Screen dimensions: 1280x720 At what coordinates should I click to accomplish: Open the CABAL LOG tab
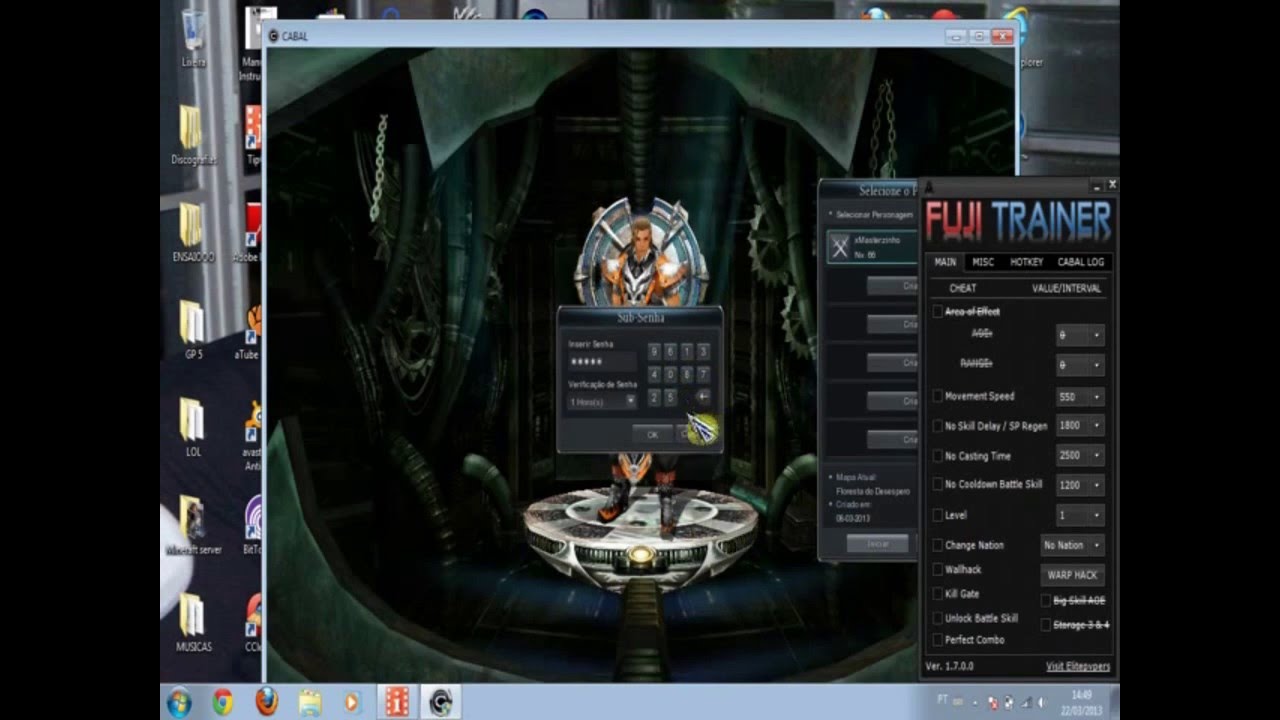(1080, 262)
